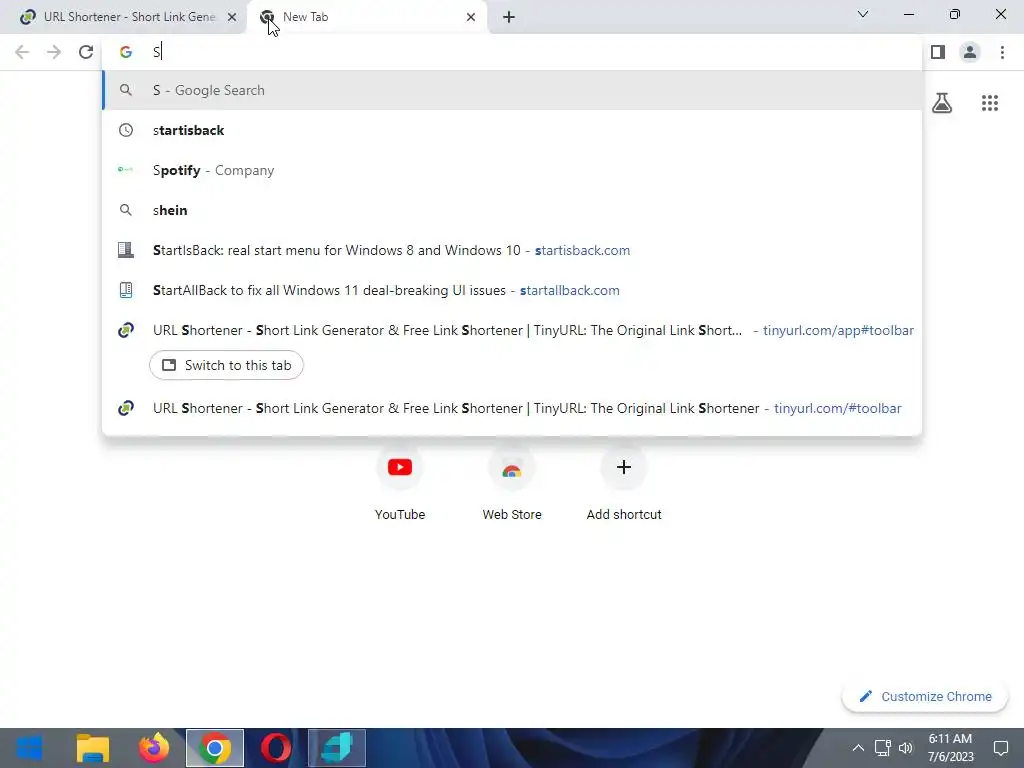Viewport: 1024px width, 768px height.
Task: Click the browser Forward arrow
Action: tap(54, 52)
